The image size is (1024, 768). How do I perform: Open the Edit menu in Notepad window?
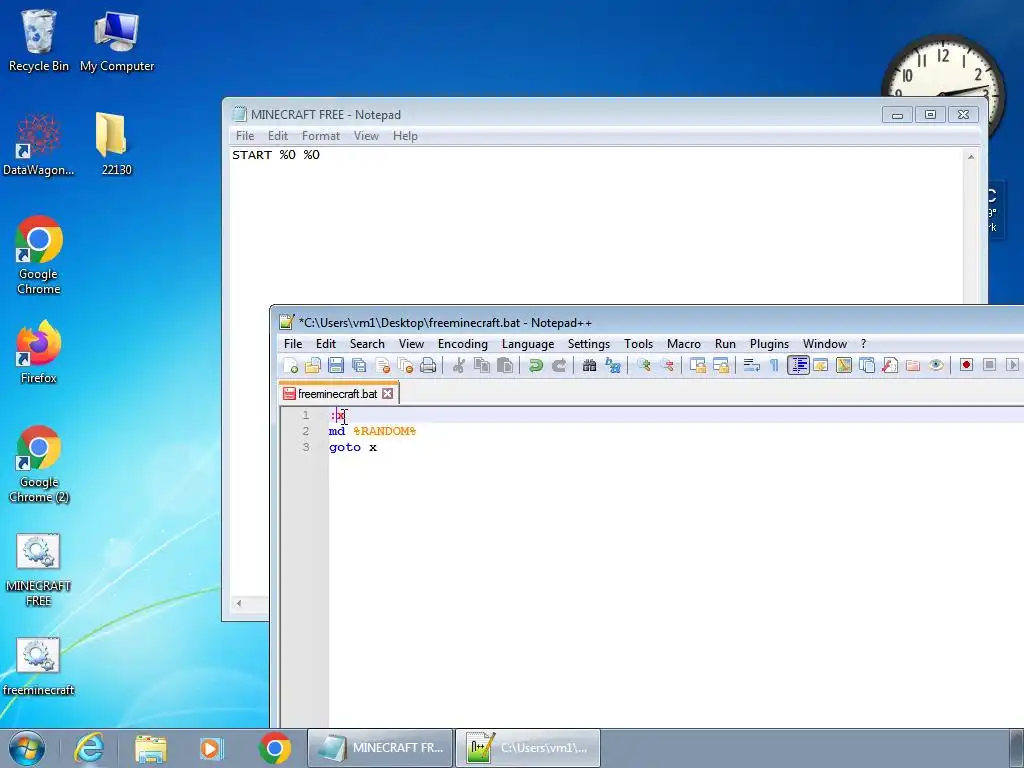click(x=278, y=136)
